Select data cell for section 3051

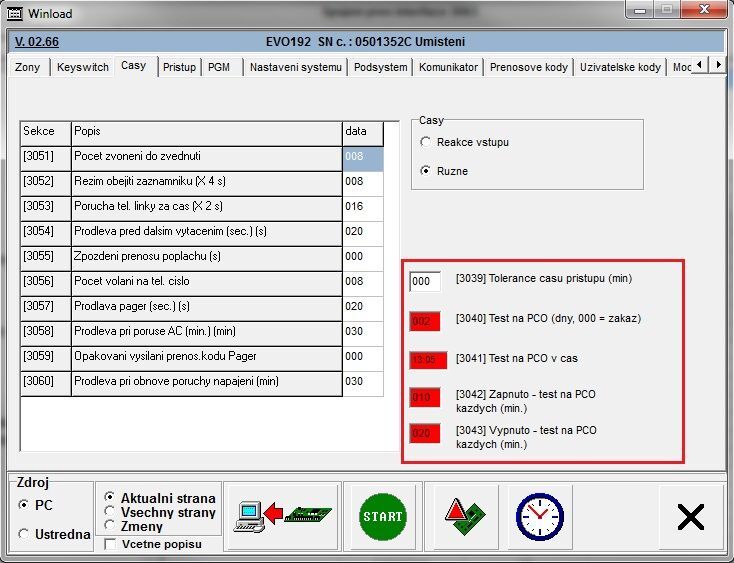coord(362,158)
